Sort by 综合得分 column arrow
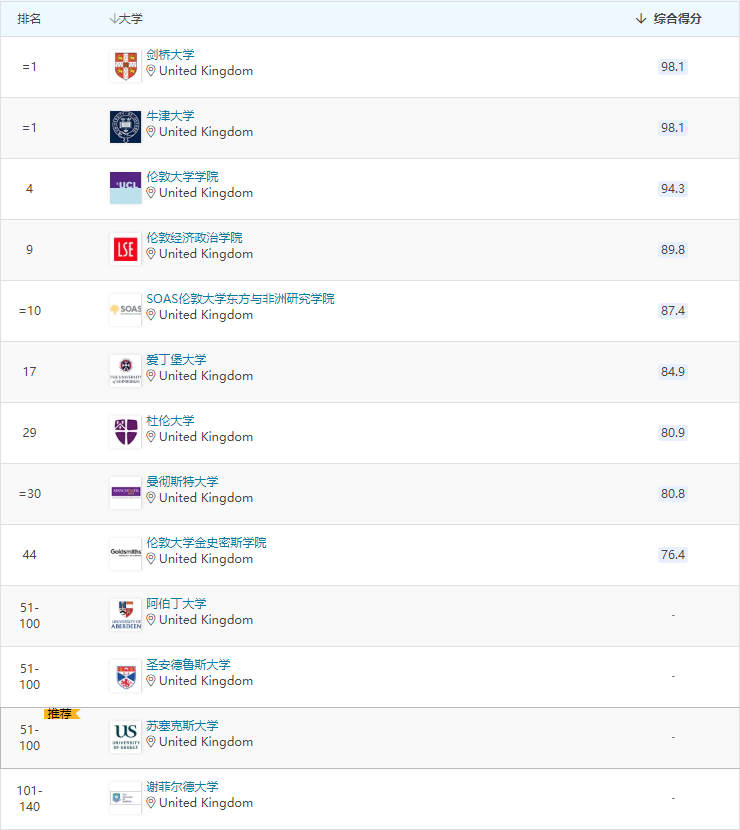The width and height of the screenshot is (740, 830). pos(641,19)
